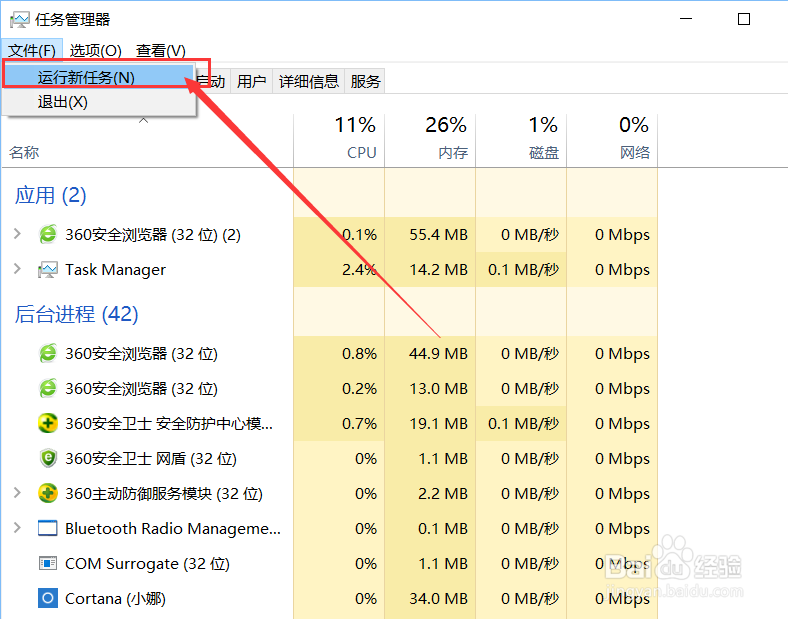Sort processes by the 内存 column header
This screenshot has width=788, height=619.
pos(430,140)
